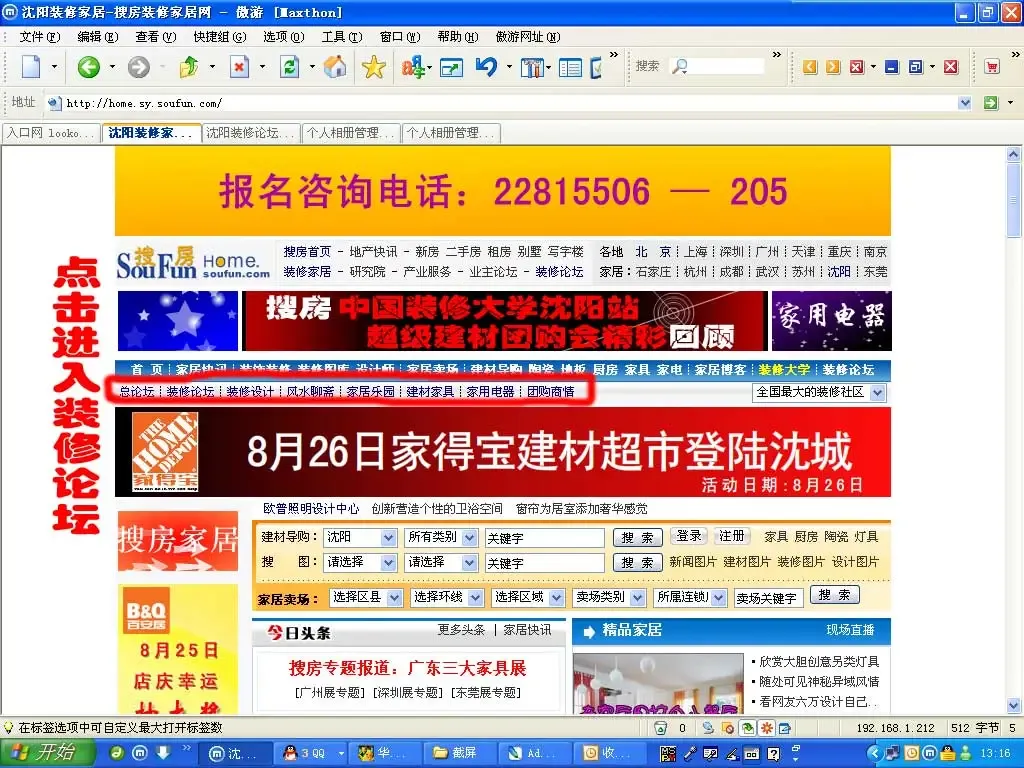1024x768 pixels.
Task: Open the 文件(F) menu
Action: [40, 37]
